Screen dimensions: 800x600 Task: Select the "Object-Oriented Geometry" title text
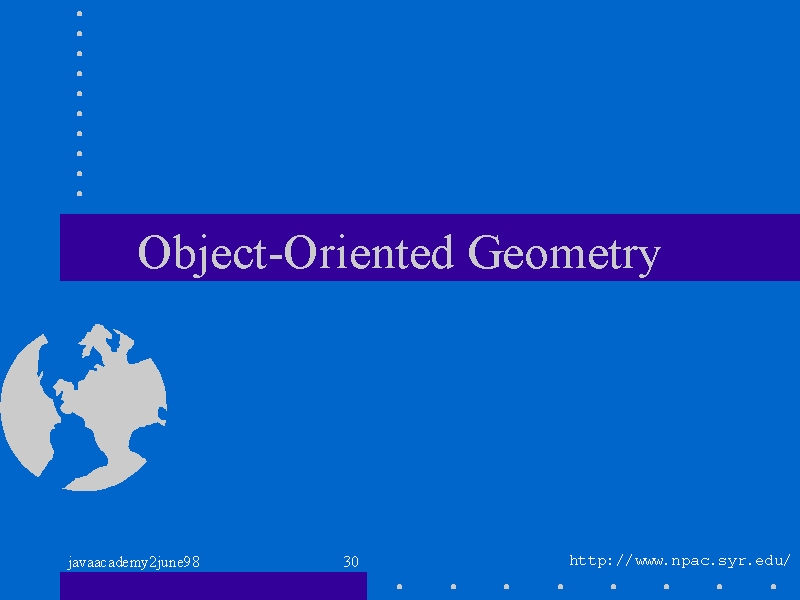(x=399, y=253)
